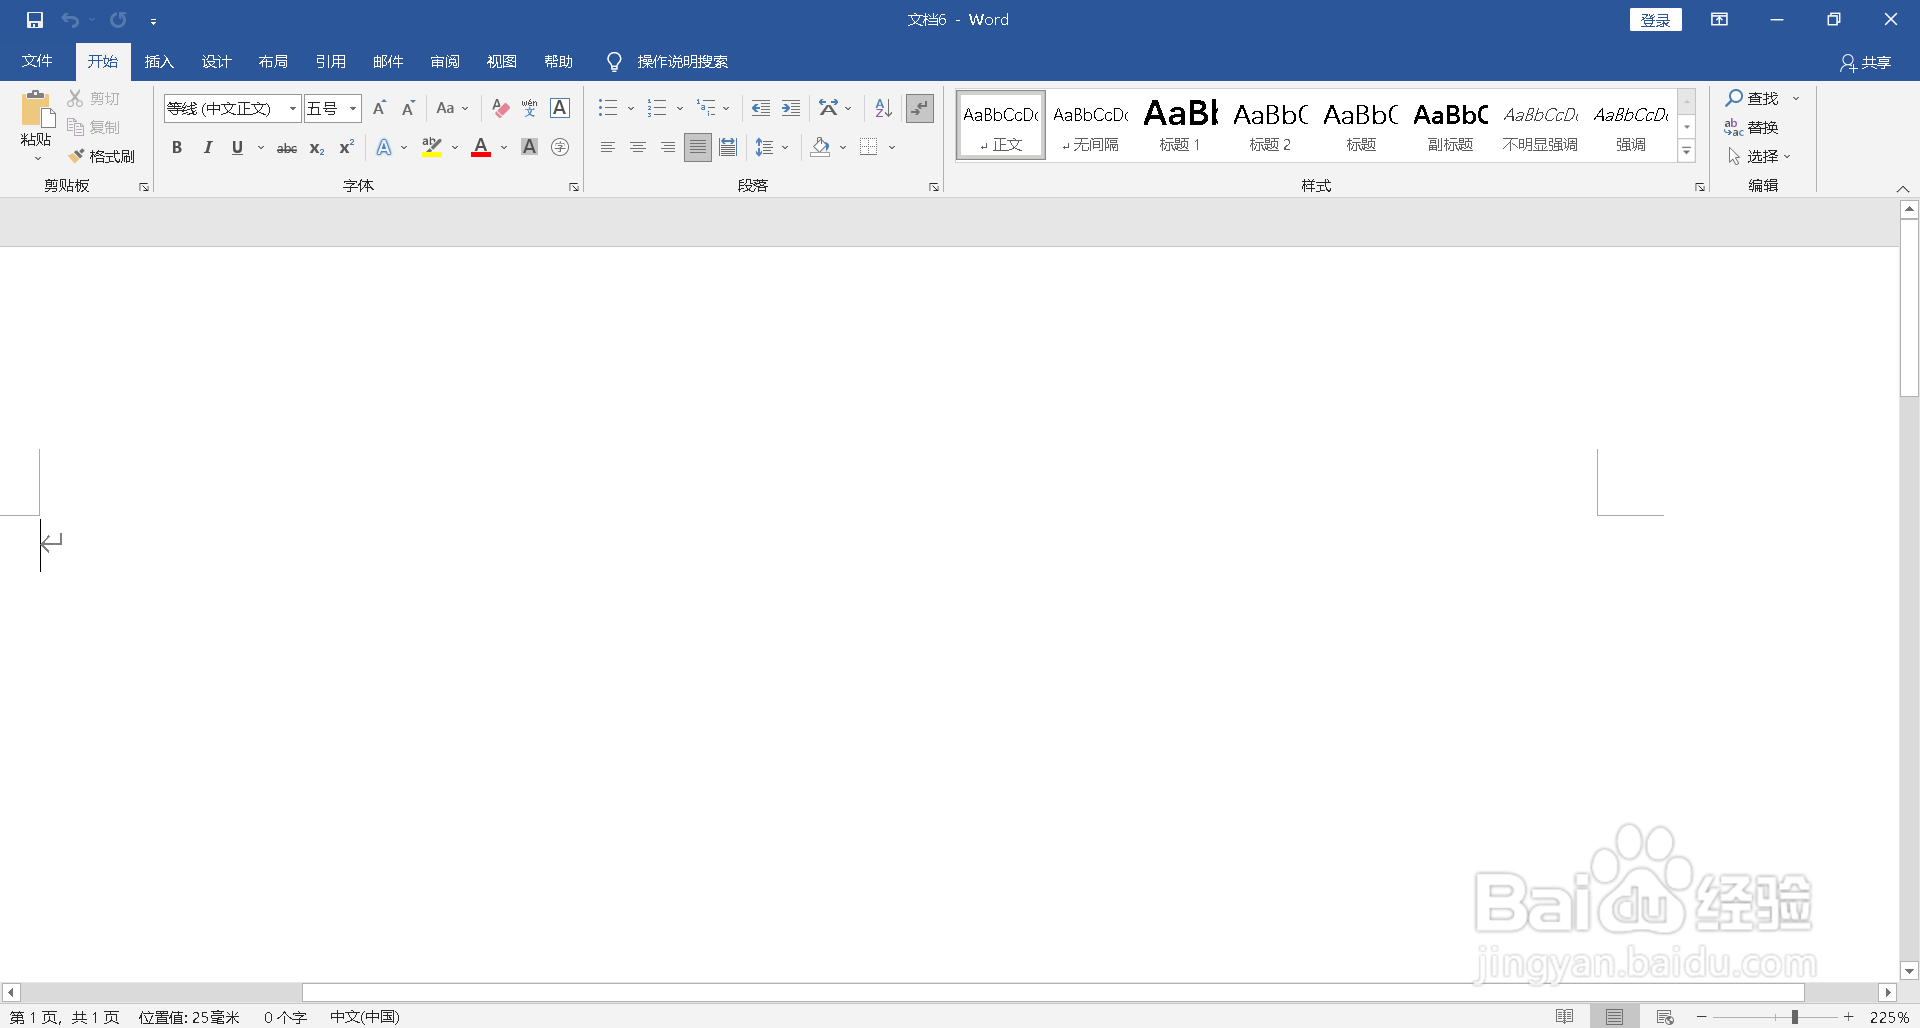Viewport: 1920px width, 1028px height.
Task: Switch to Web Layout view in status bar
Action: click(x=1665, y=1017)
